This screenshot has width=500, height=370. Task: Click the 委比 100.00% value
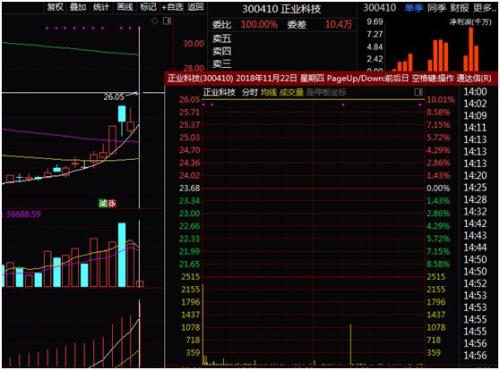[259, 24]
